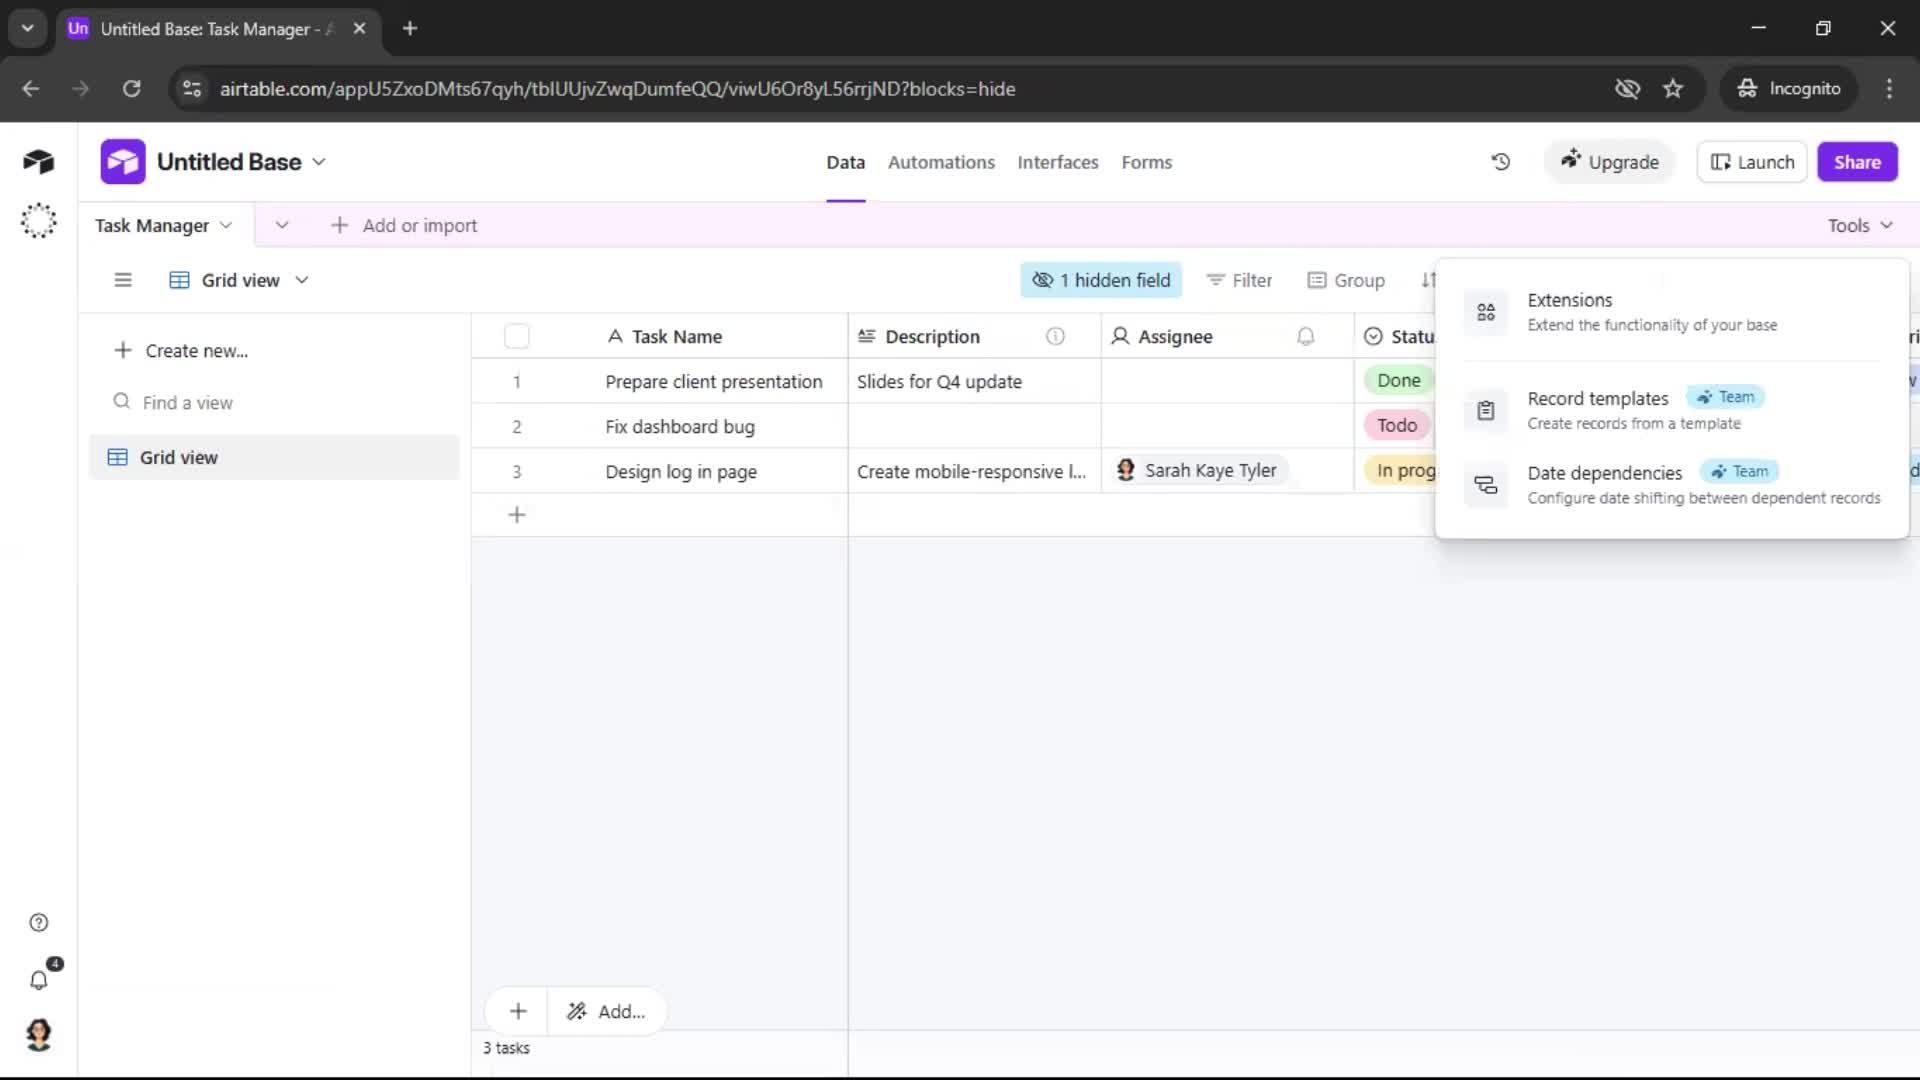Collapse the Tools dropdown
This screenshot has height=1080, width=1920.
(x=1860, y=225)
